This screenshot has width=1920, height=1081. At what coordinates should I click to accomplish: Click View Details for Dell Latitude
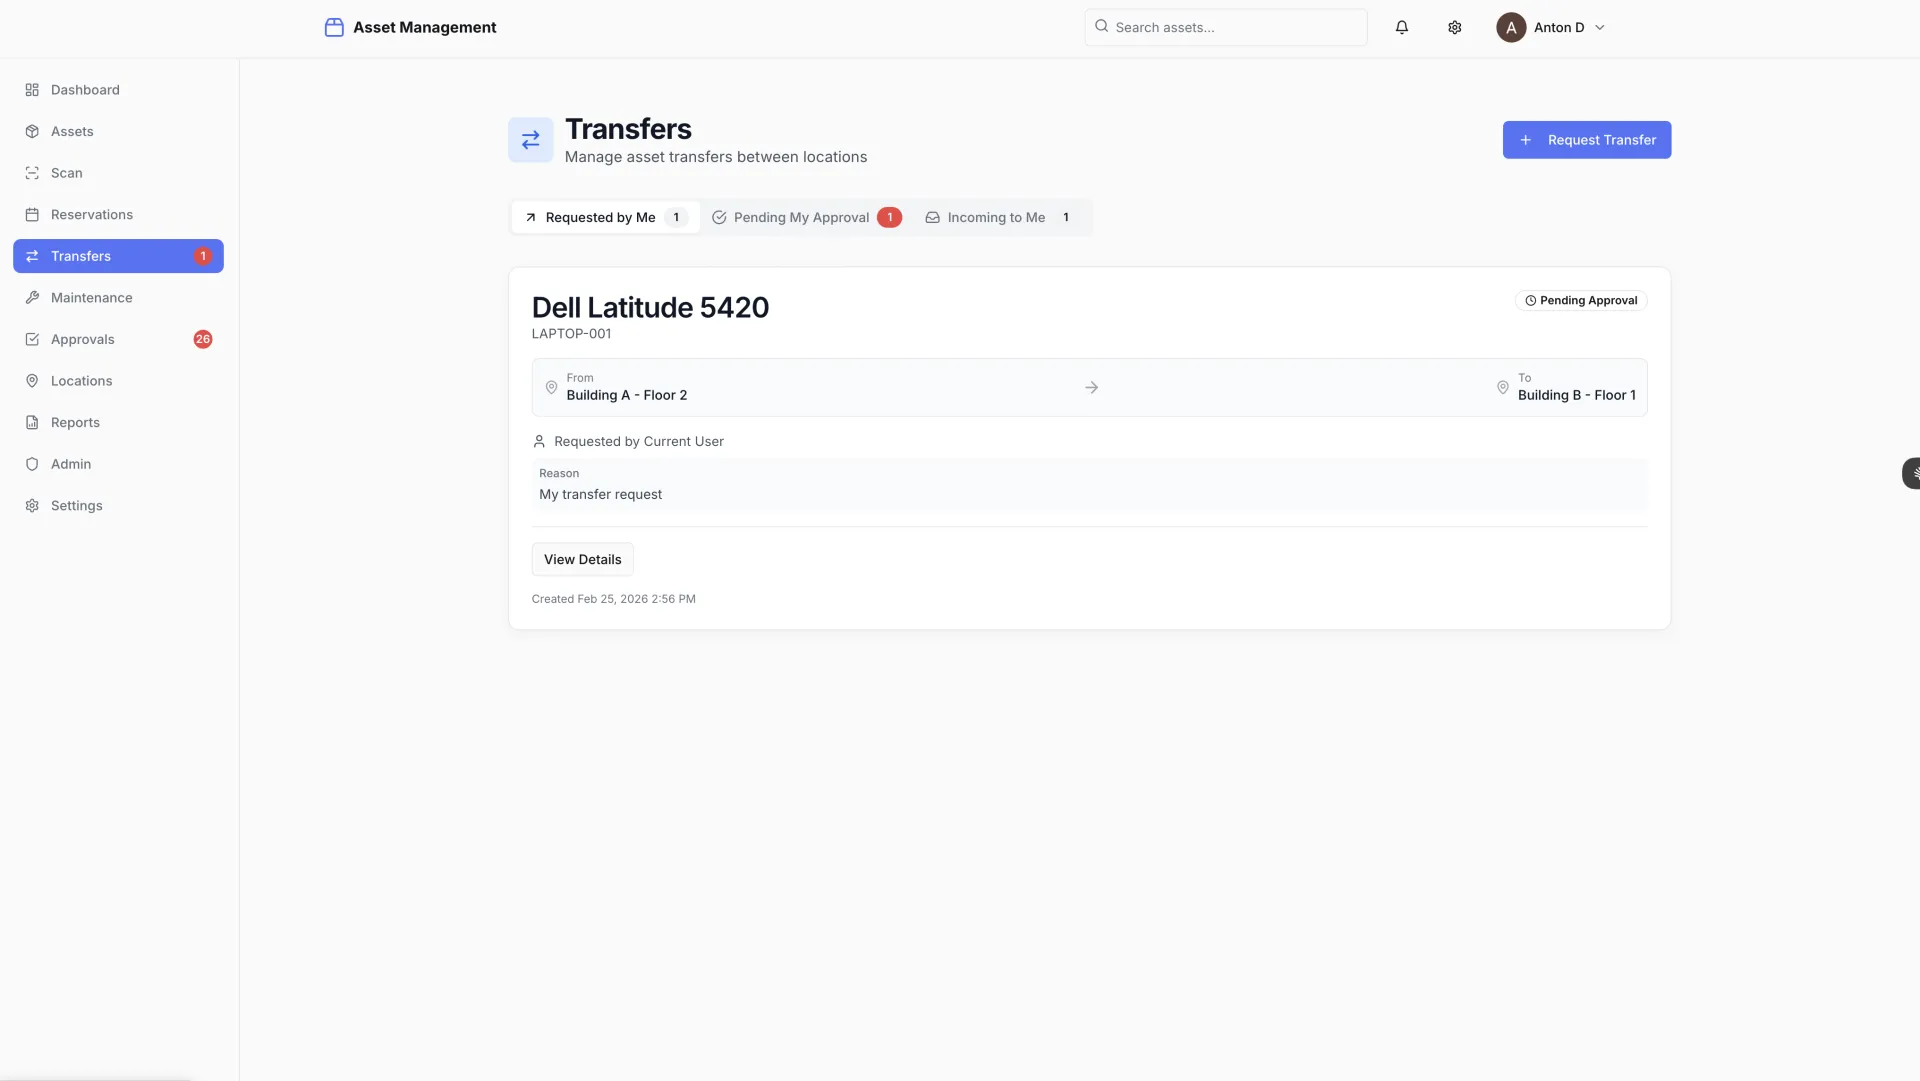tap(582, 559)
